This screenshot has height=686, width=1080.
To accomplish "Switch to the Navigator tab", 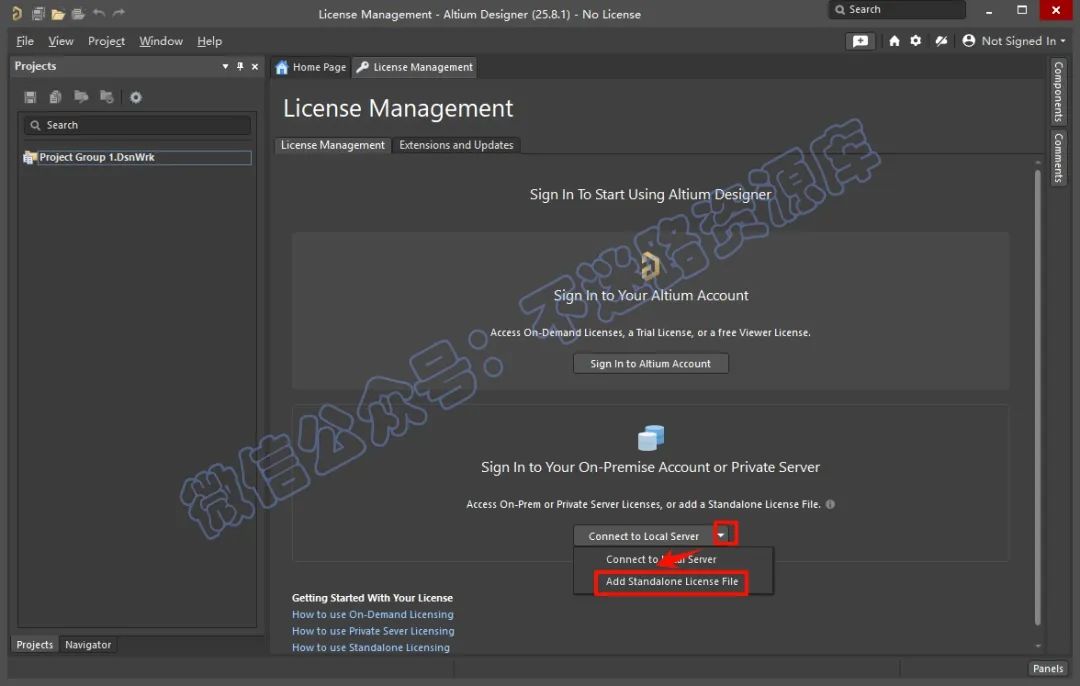I will [88, 645].
